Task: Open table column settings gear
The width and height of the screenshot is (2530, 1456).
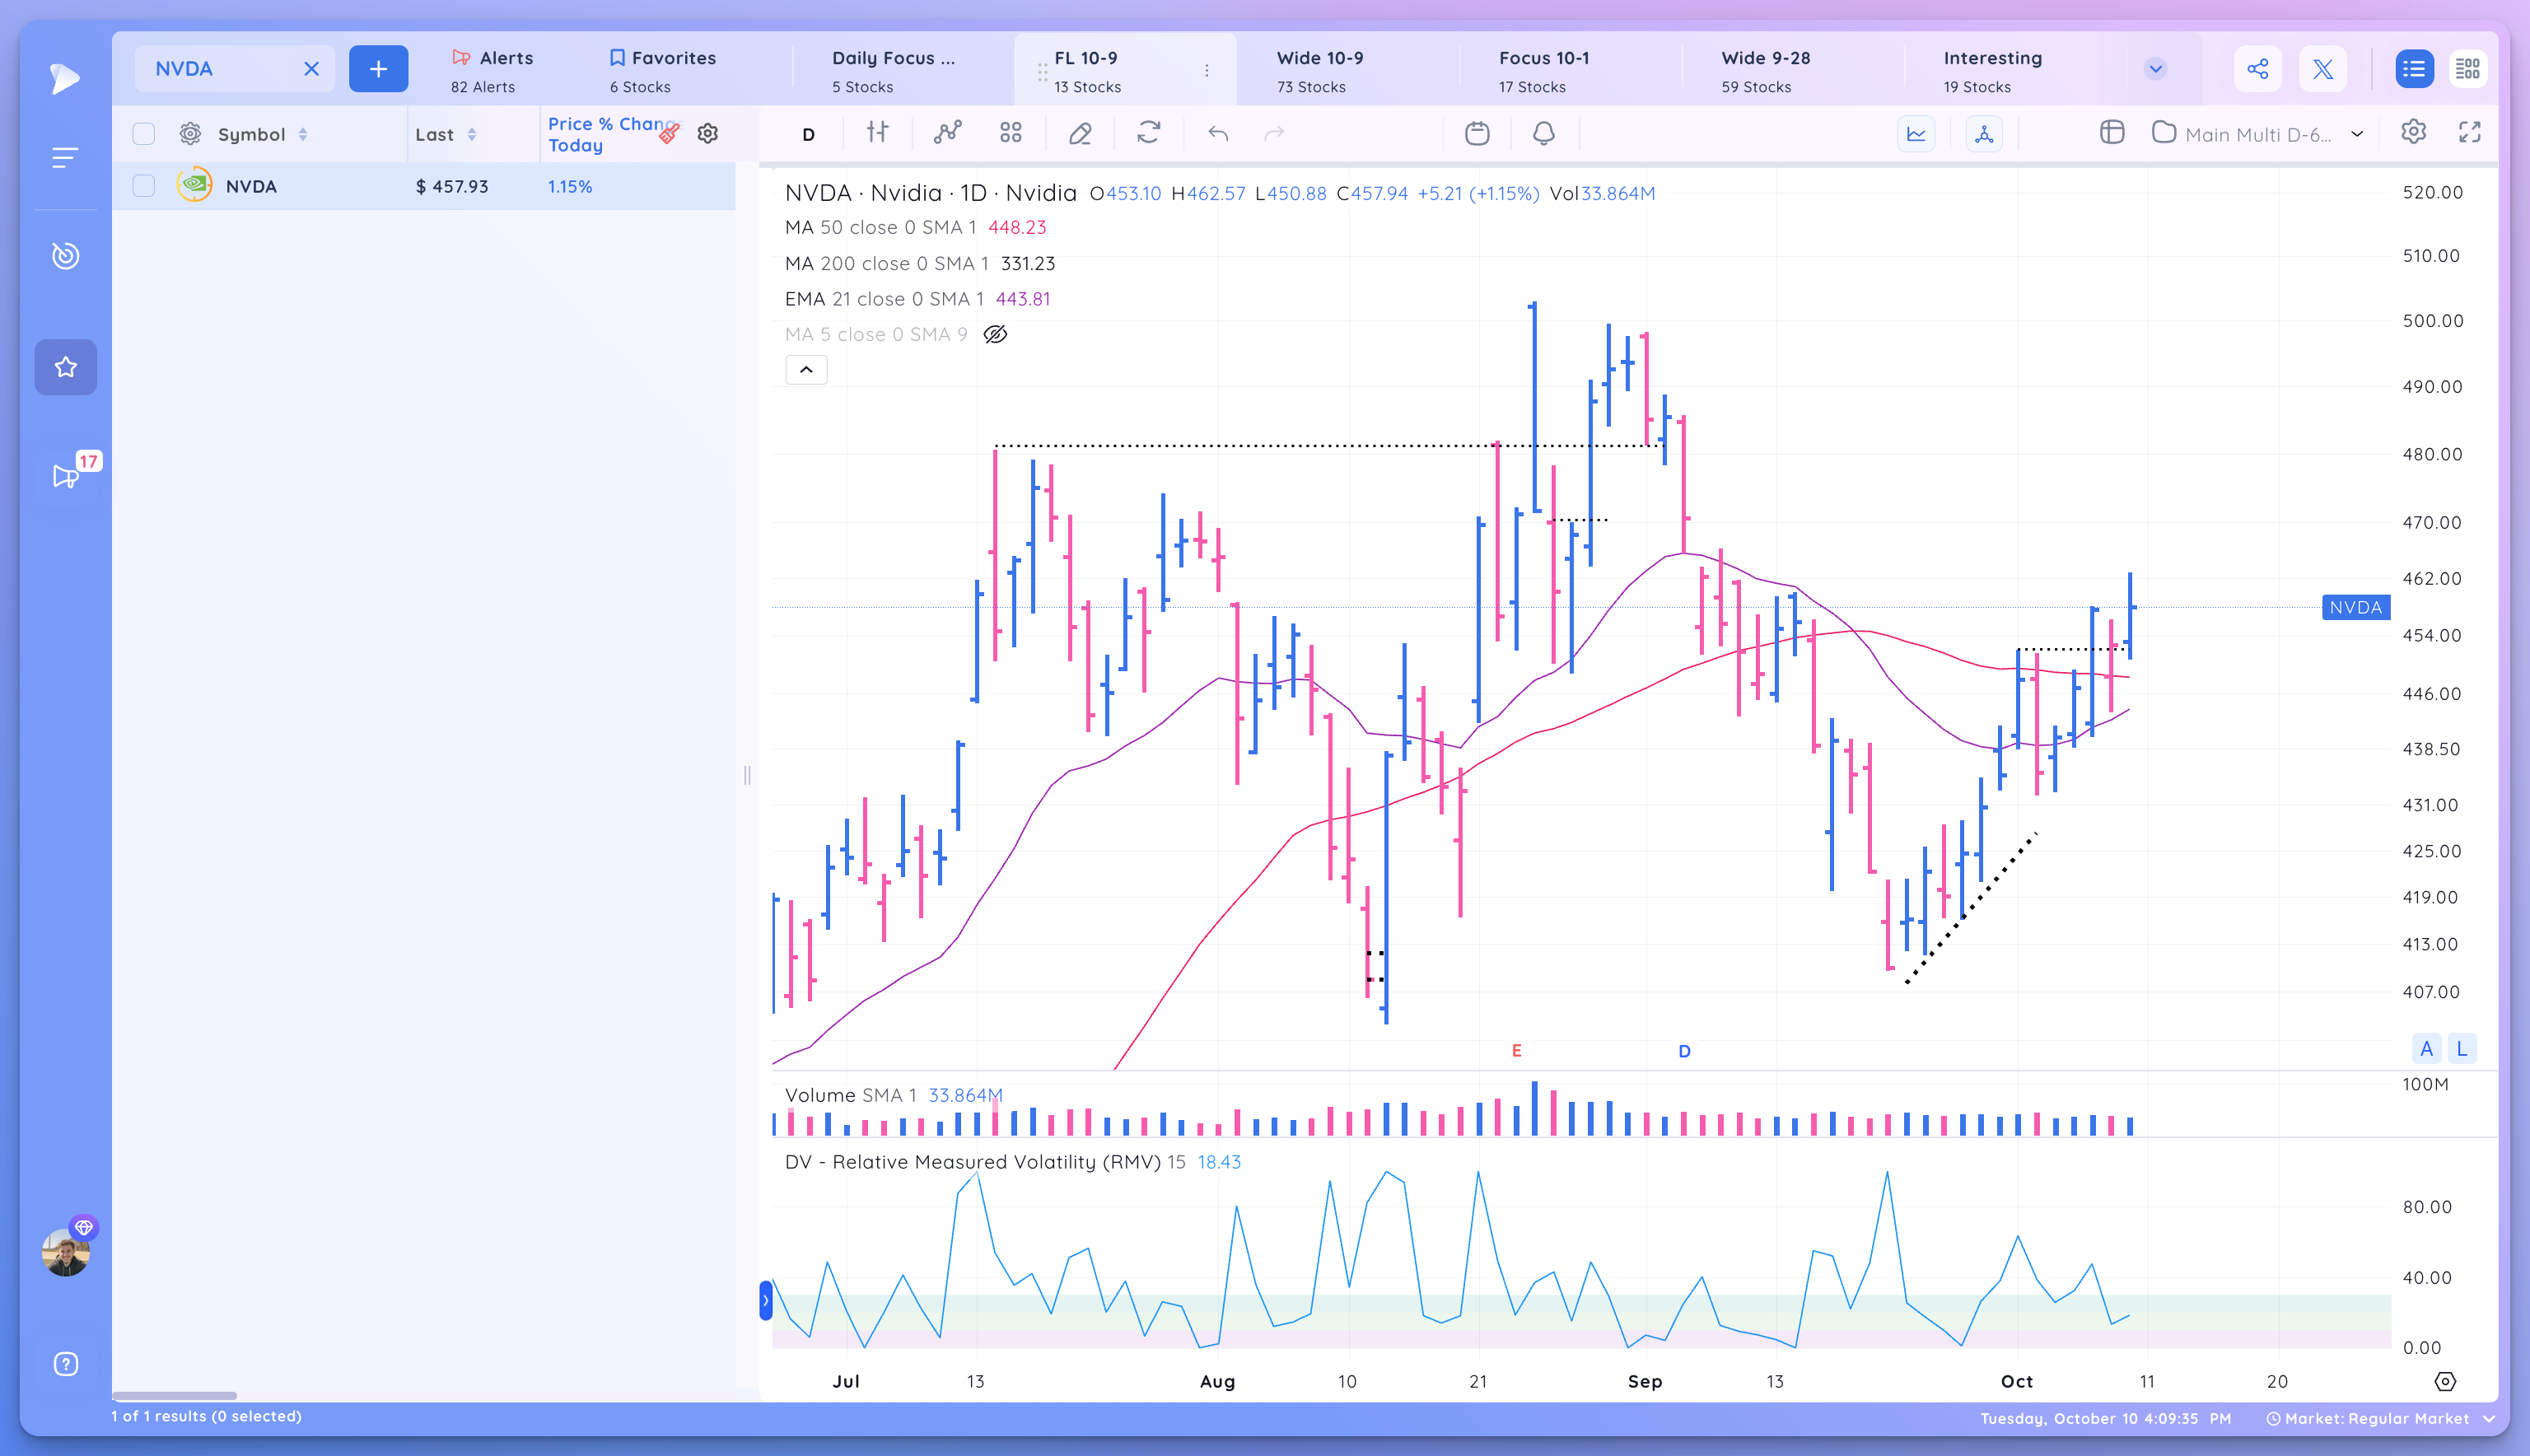Action: pos(708,133)
